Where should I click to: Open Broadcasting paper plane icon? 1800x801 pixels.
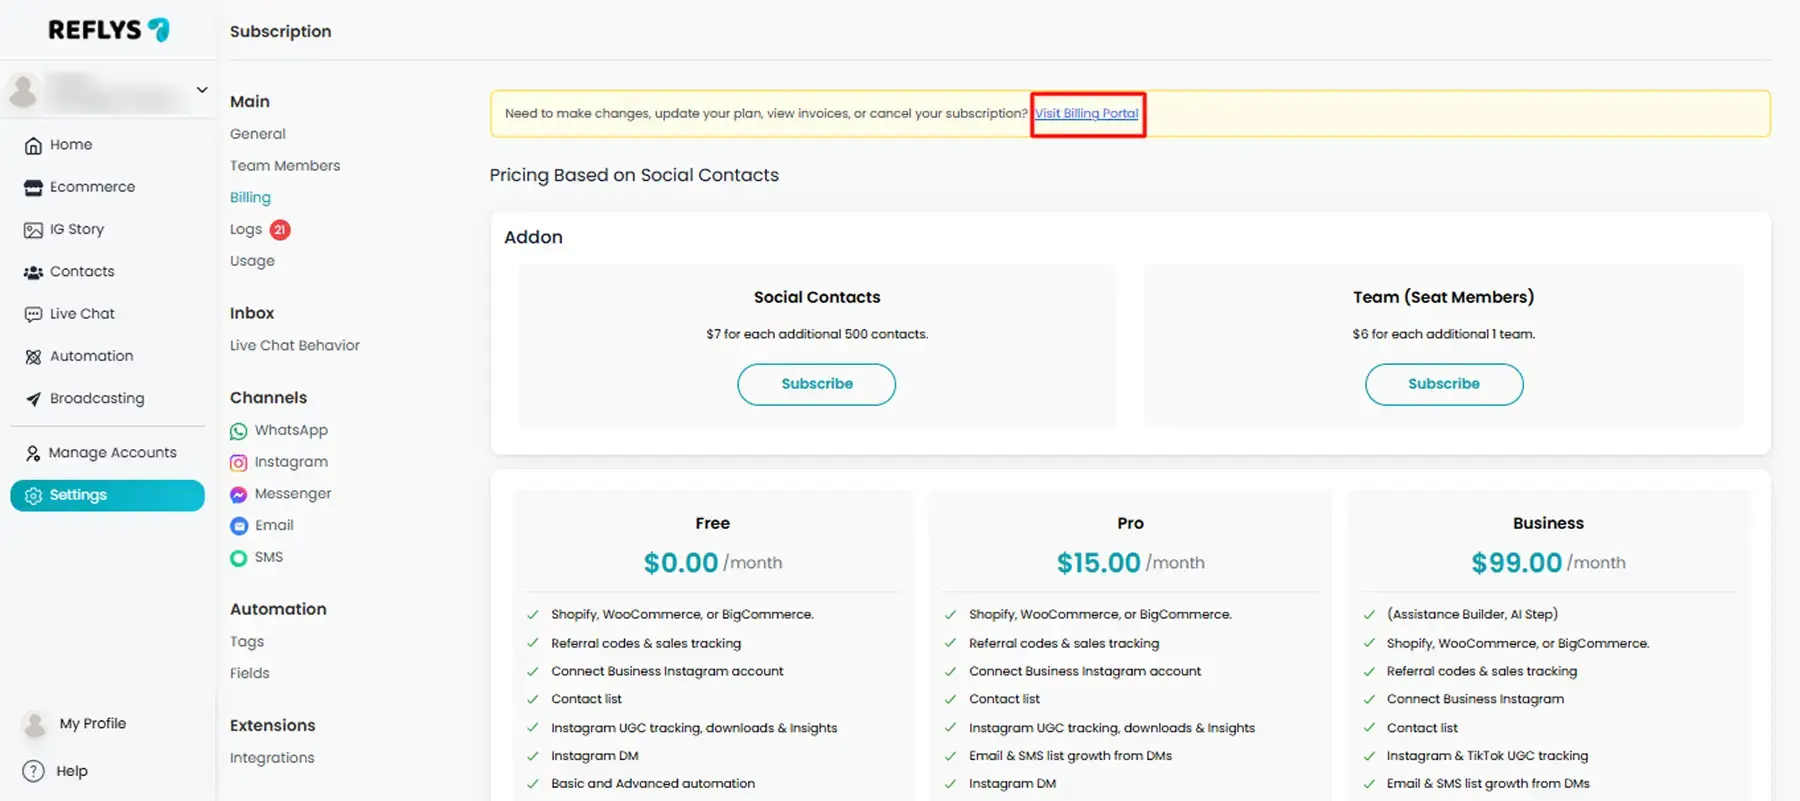tap(33, 399)
